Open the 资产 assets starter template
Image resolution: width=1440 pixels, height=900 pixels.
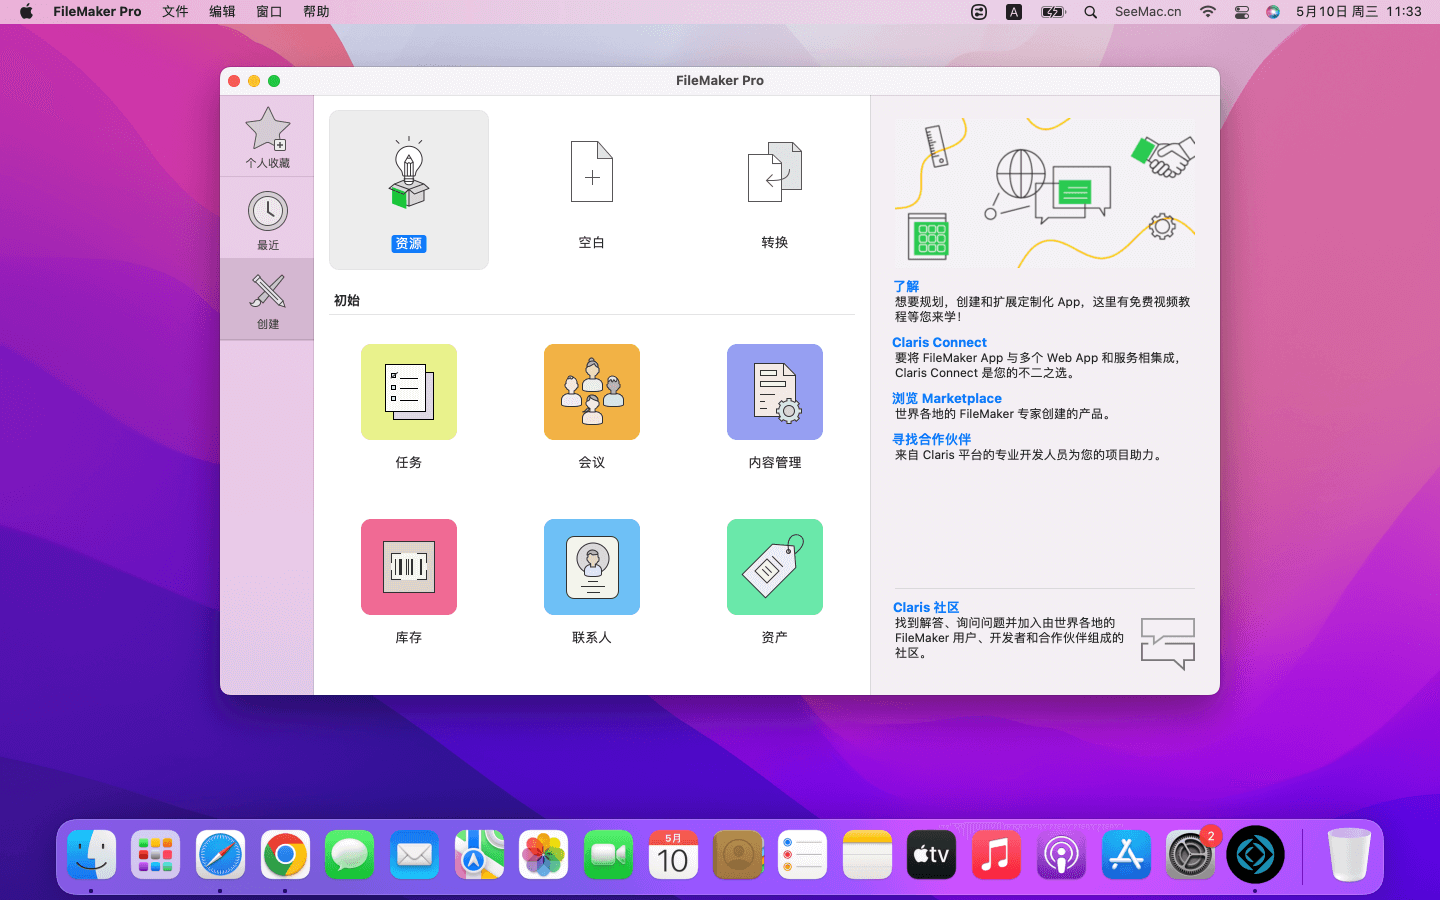(x=775, y=567)
